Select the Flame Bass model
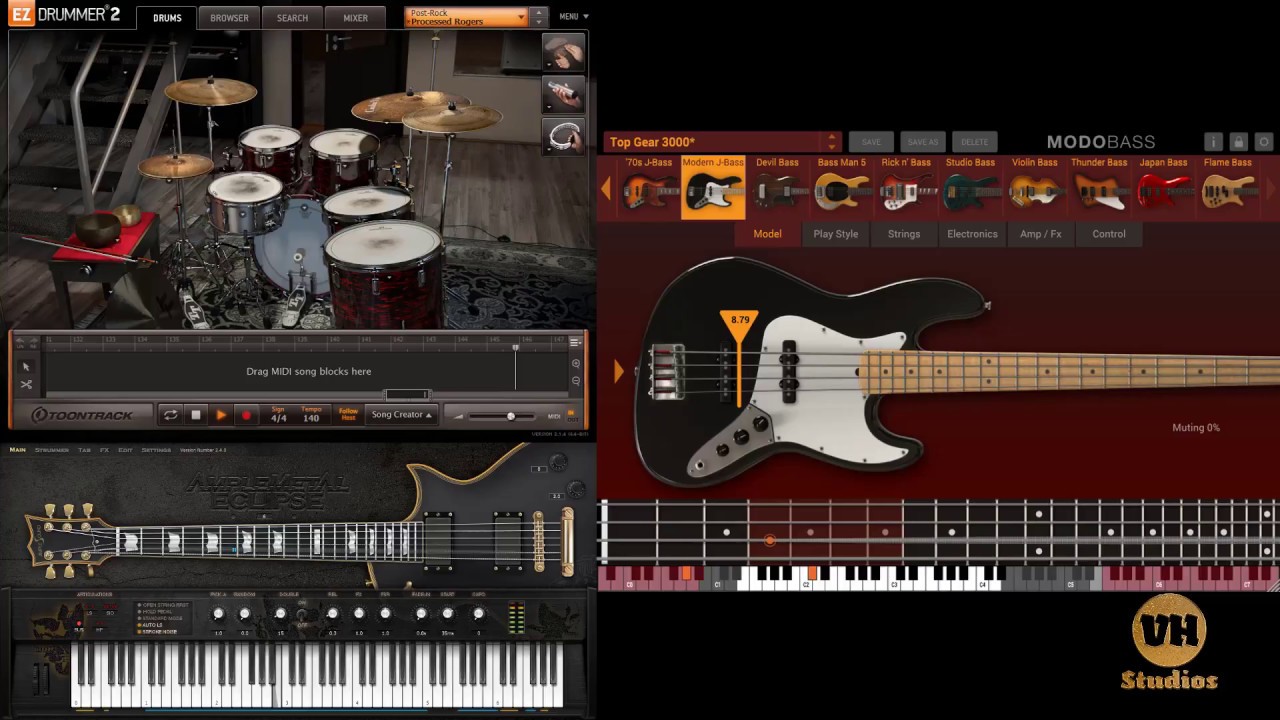The height and width of the screenshot is (720, 1280). point(1227,187)
